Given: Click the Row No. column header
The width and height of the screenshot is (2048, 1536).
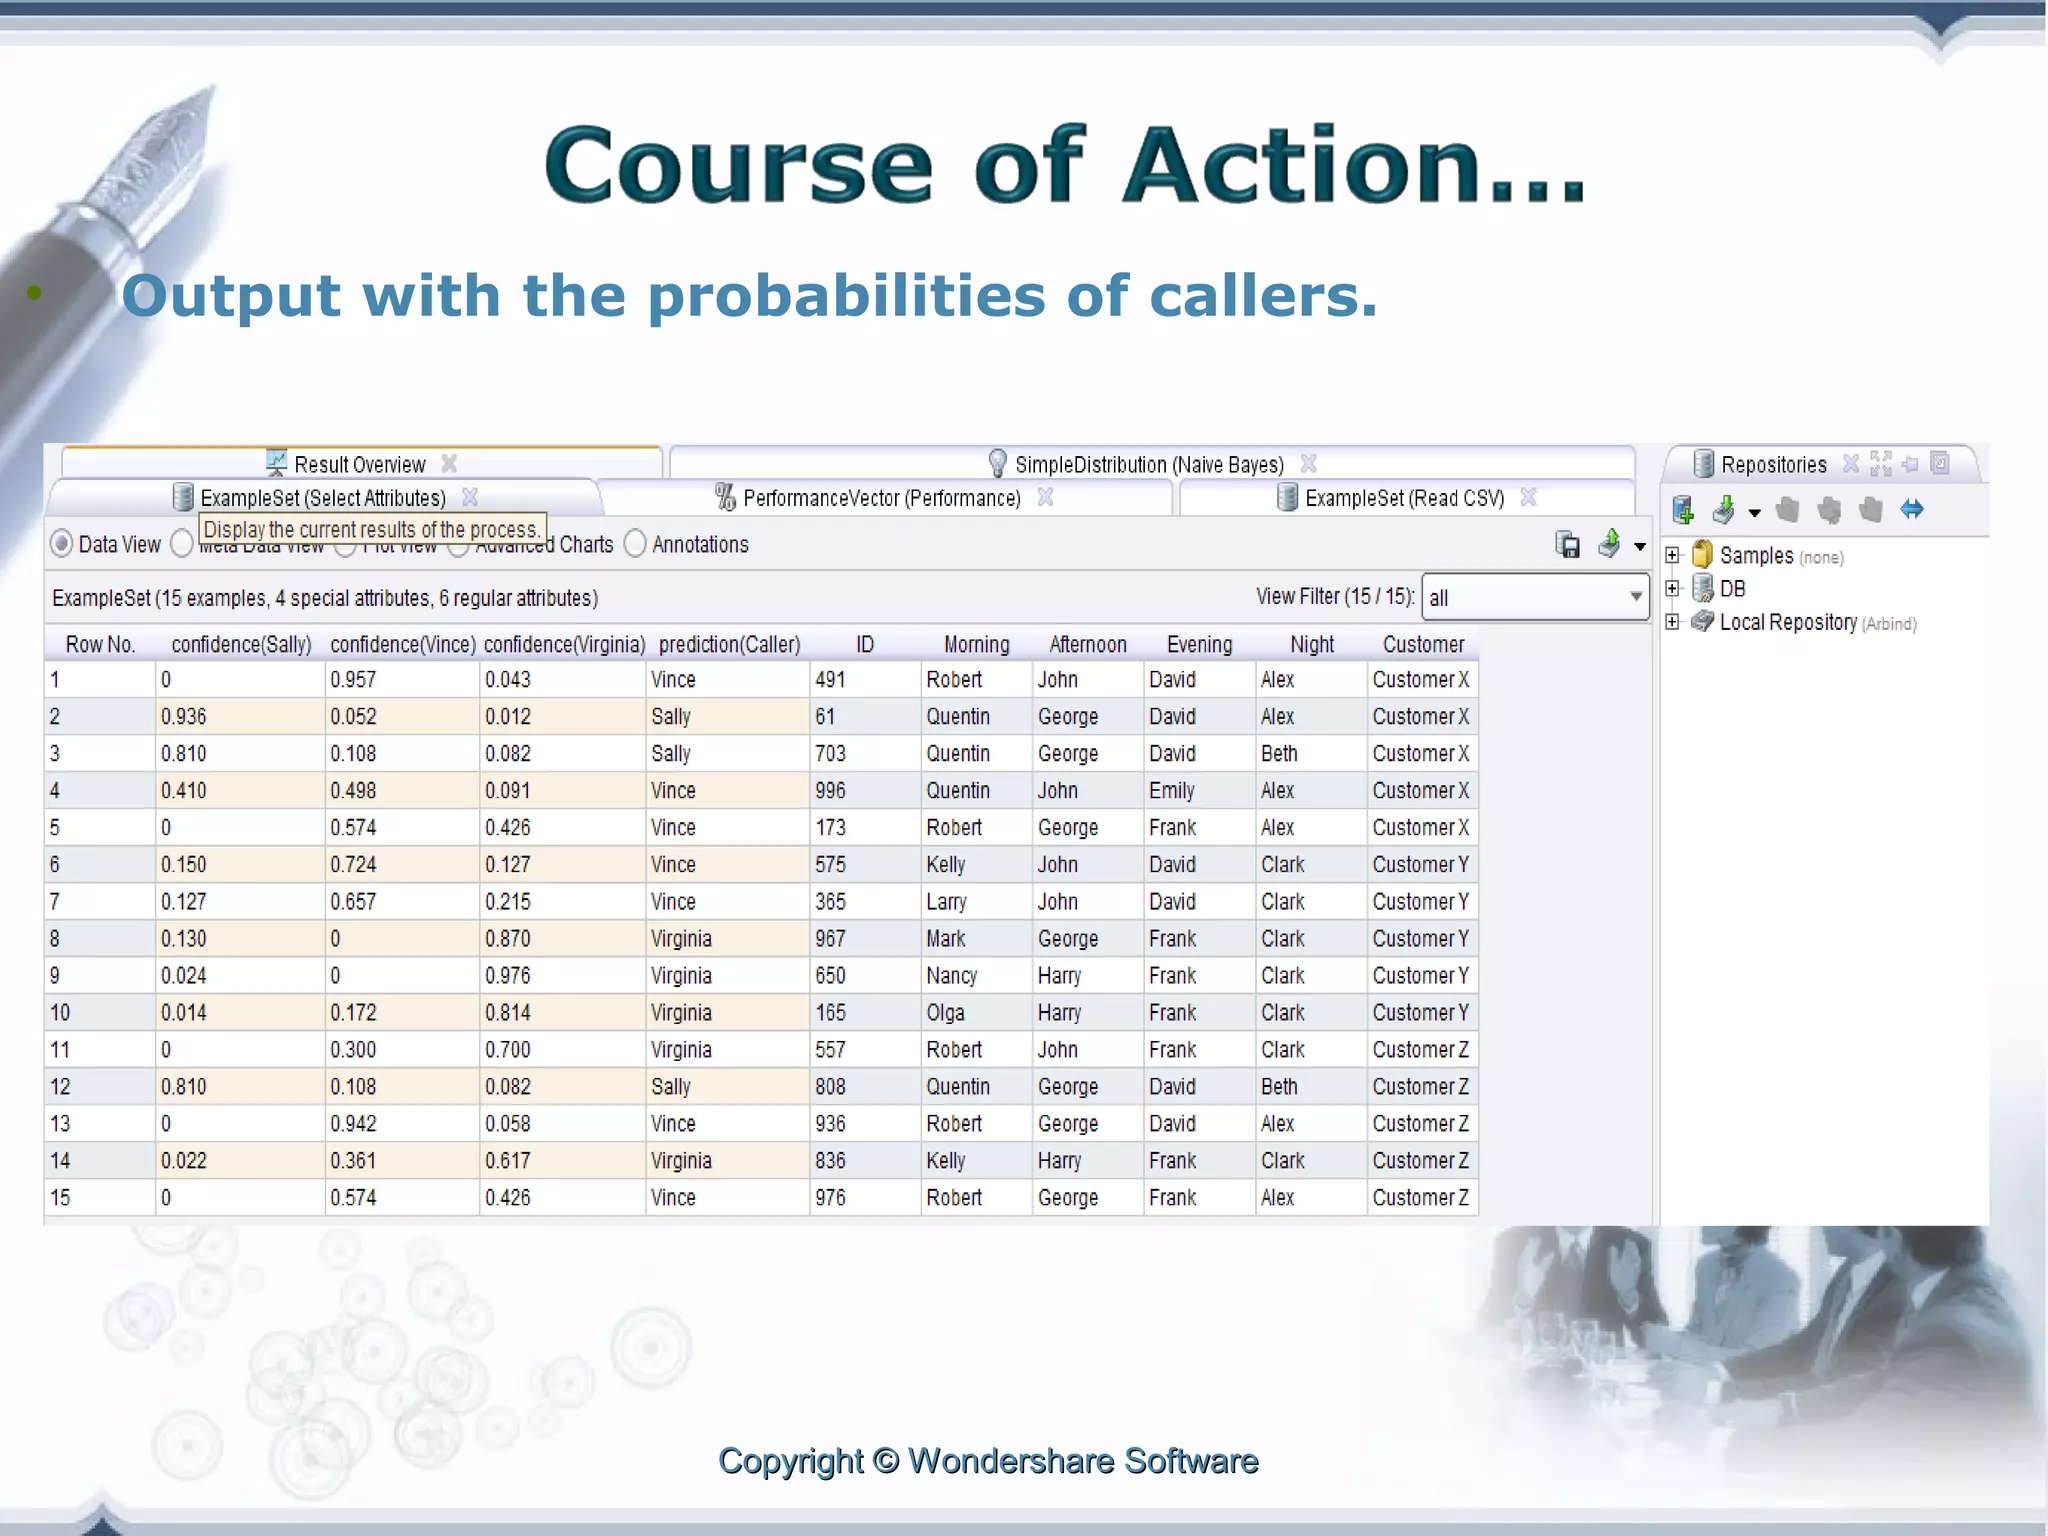Looking at the screenshot, I should click(100, 644).
